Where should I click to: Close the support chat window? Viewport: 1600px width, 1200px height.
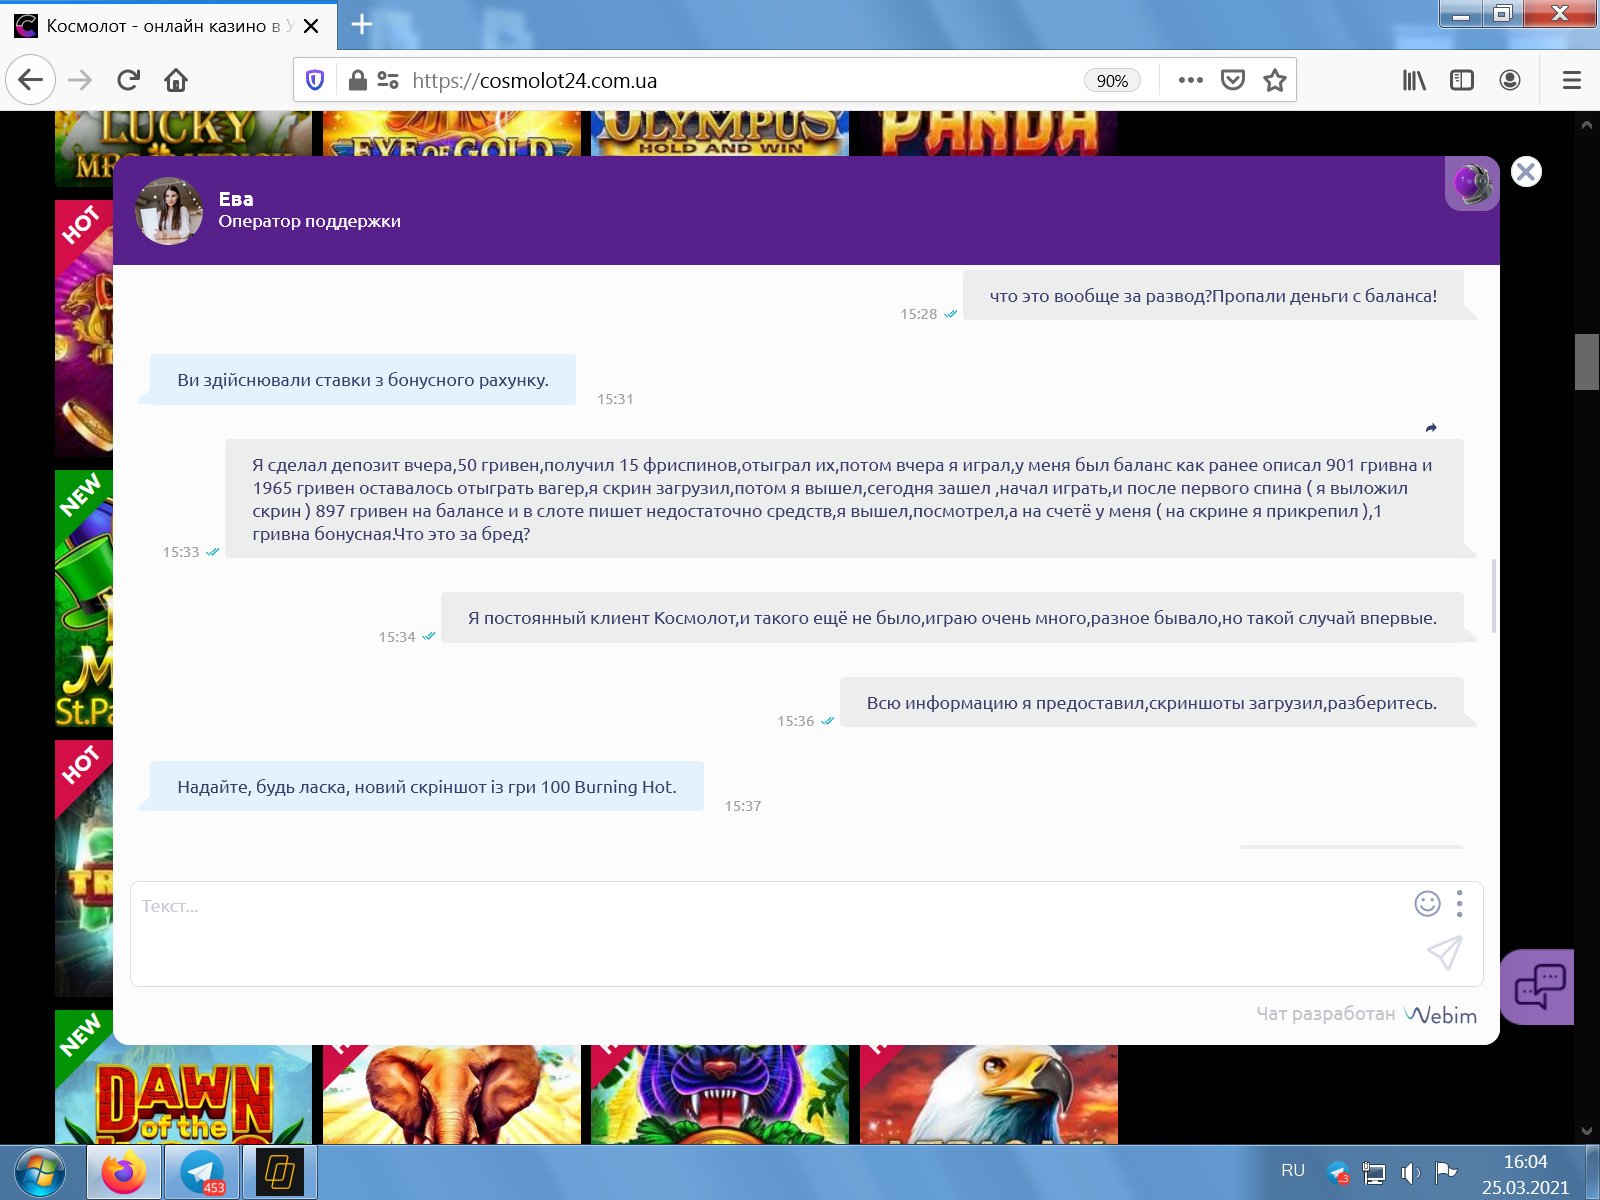click(x=1526, y=172)
